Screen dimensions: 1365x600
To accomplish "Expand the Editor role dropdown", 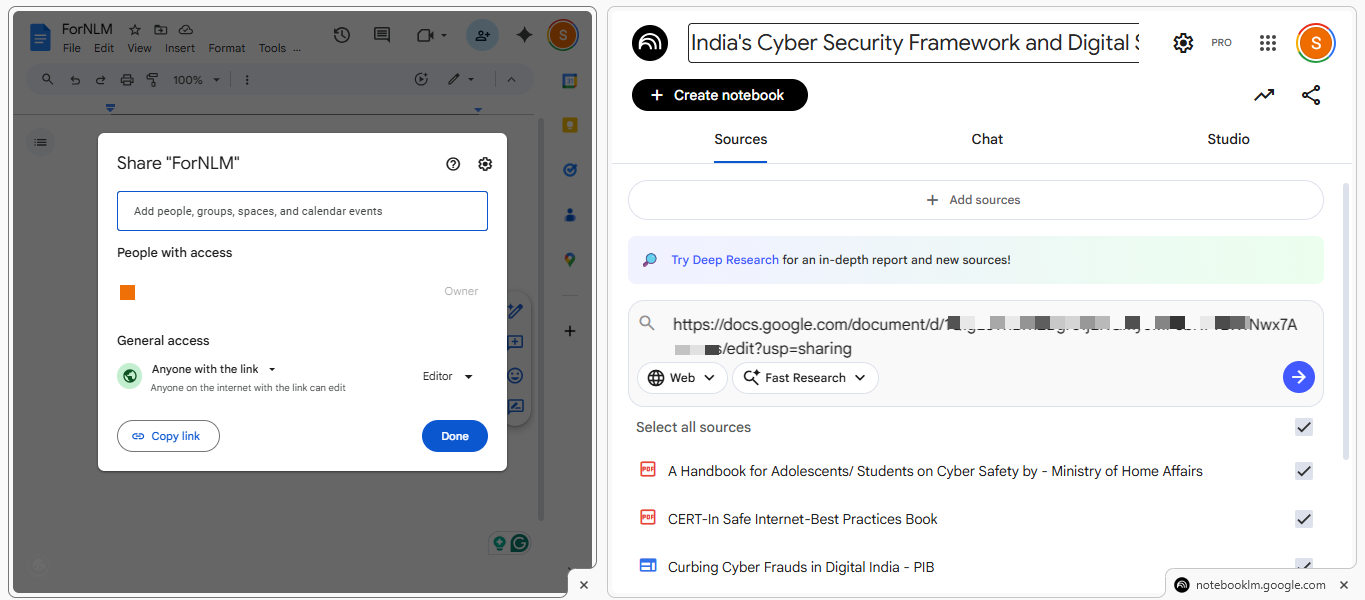I will point(447,377).
